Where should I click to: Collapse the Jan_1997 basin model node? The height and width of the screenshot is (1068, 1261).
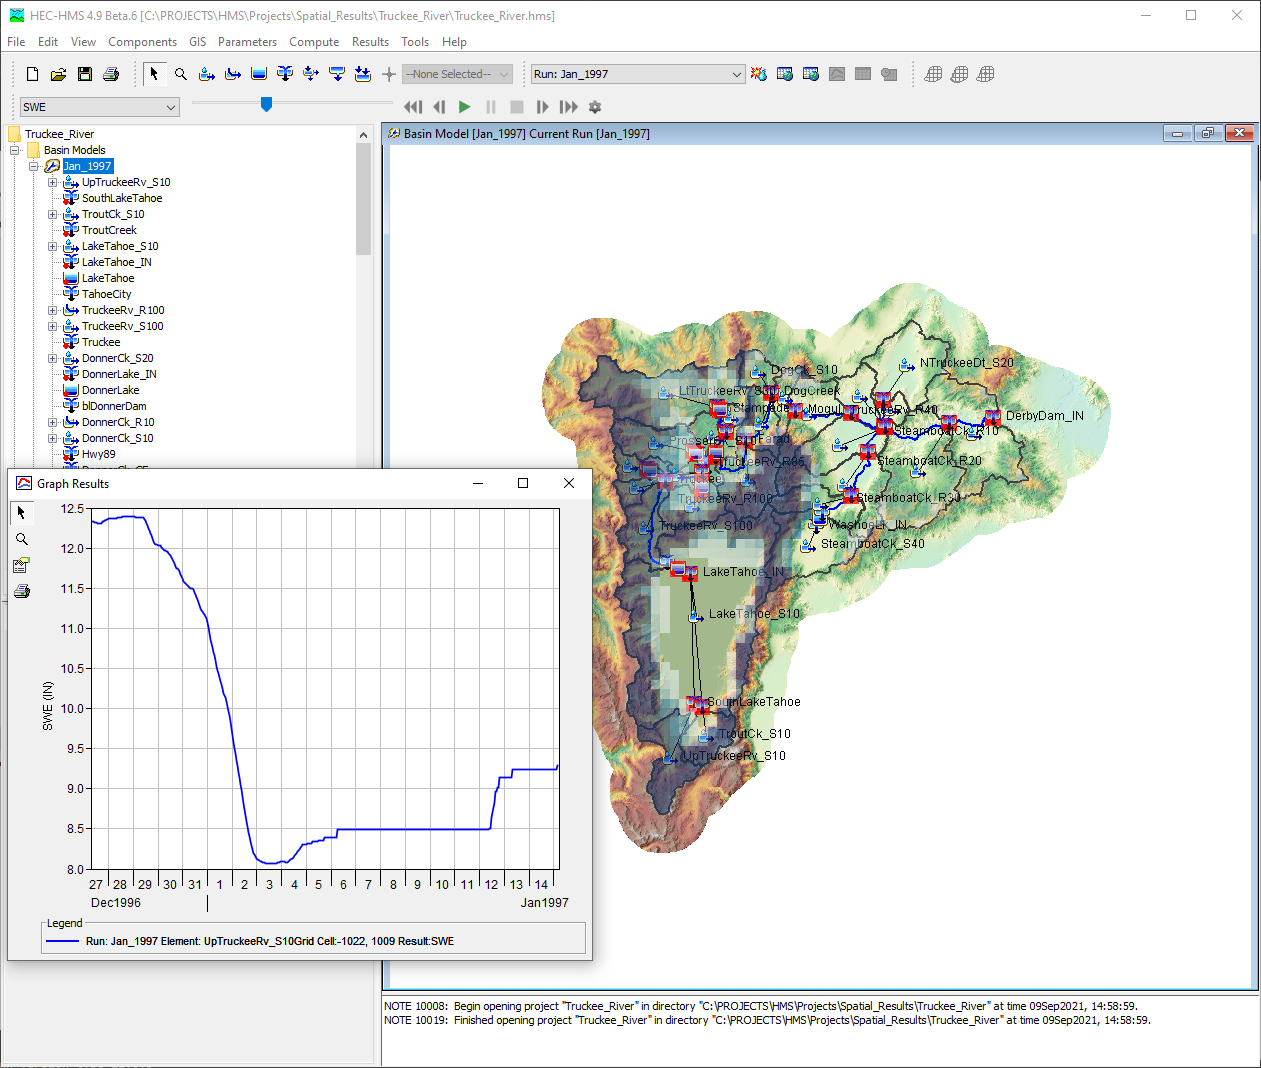(33, 166)
